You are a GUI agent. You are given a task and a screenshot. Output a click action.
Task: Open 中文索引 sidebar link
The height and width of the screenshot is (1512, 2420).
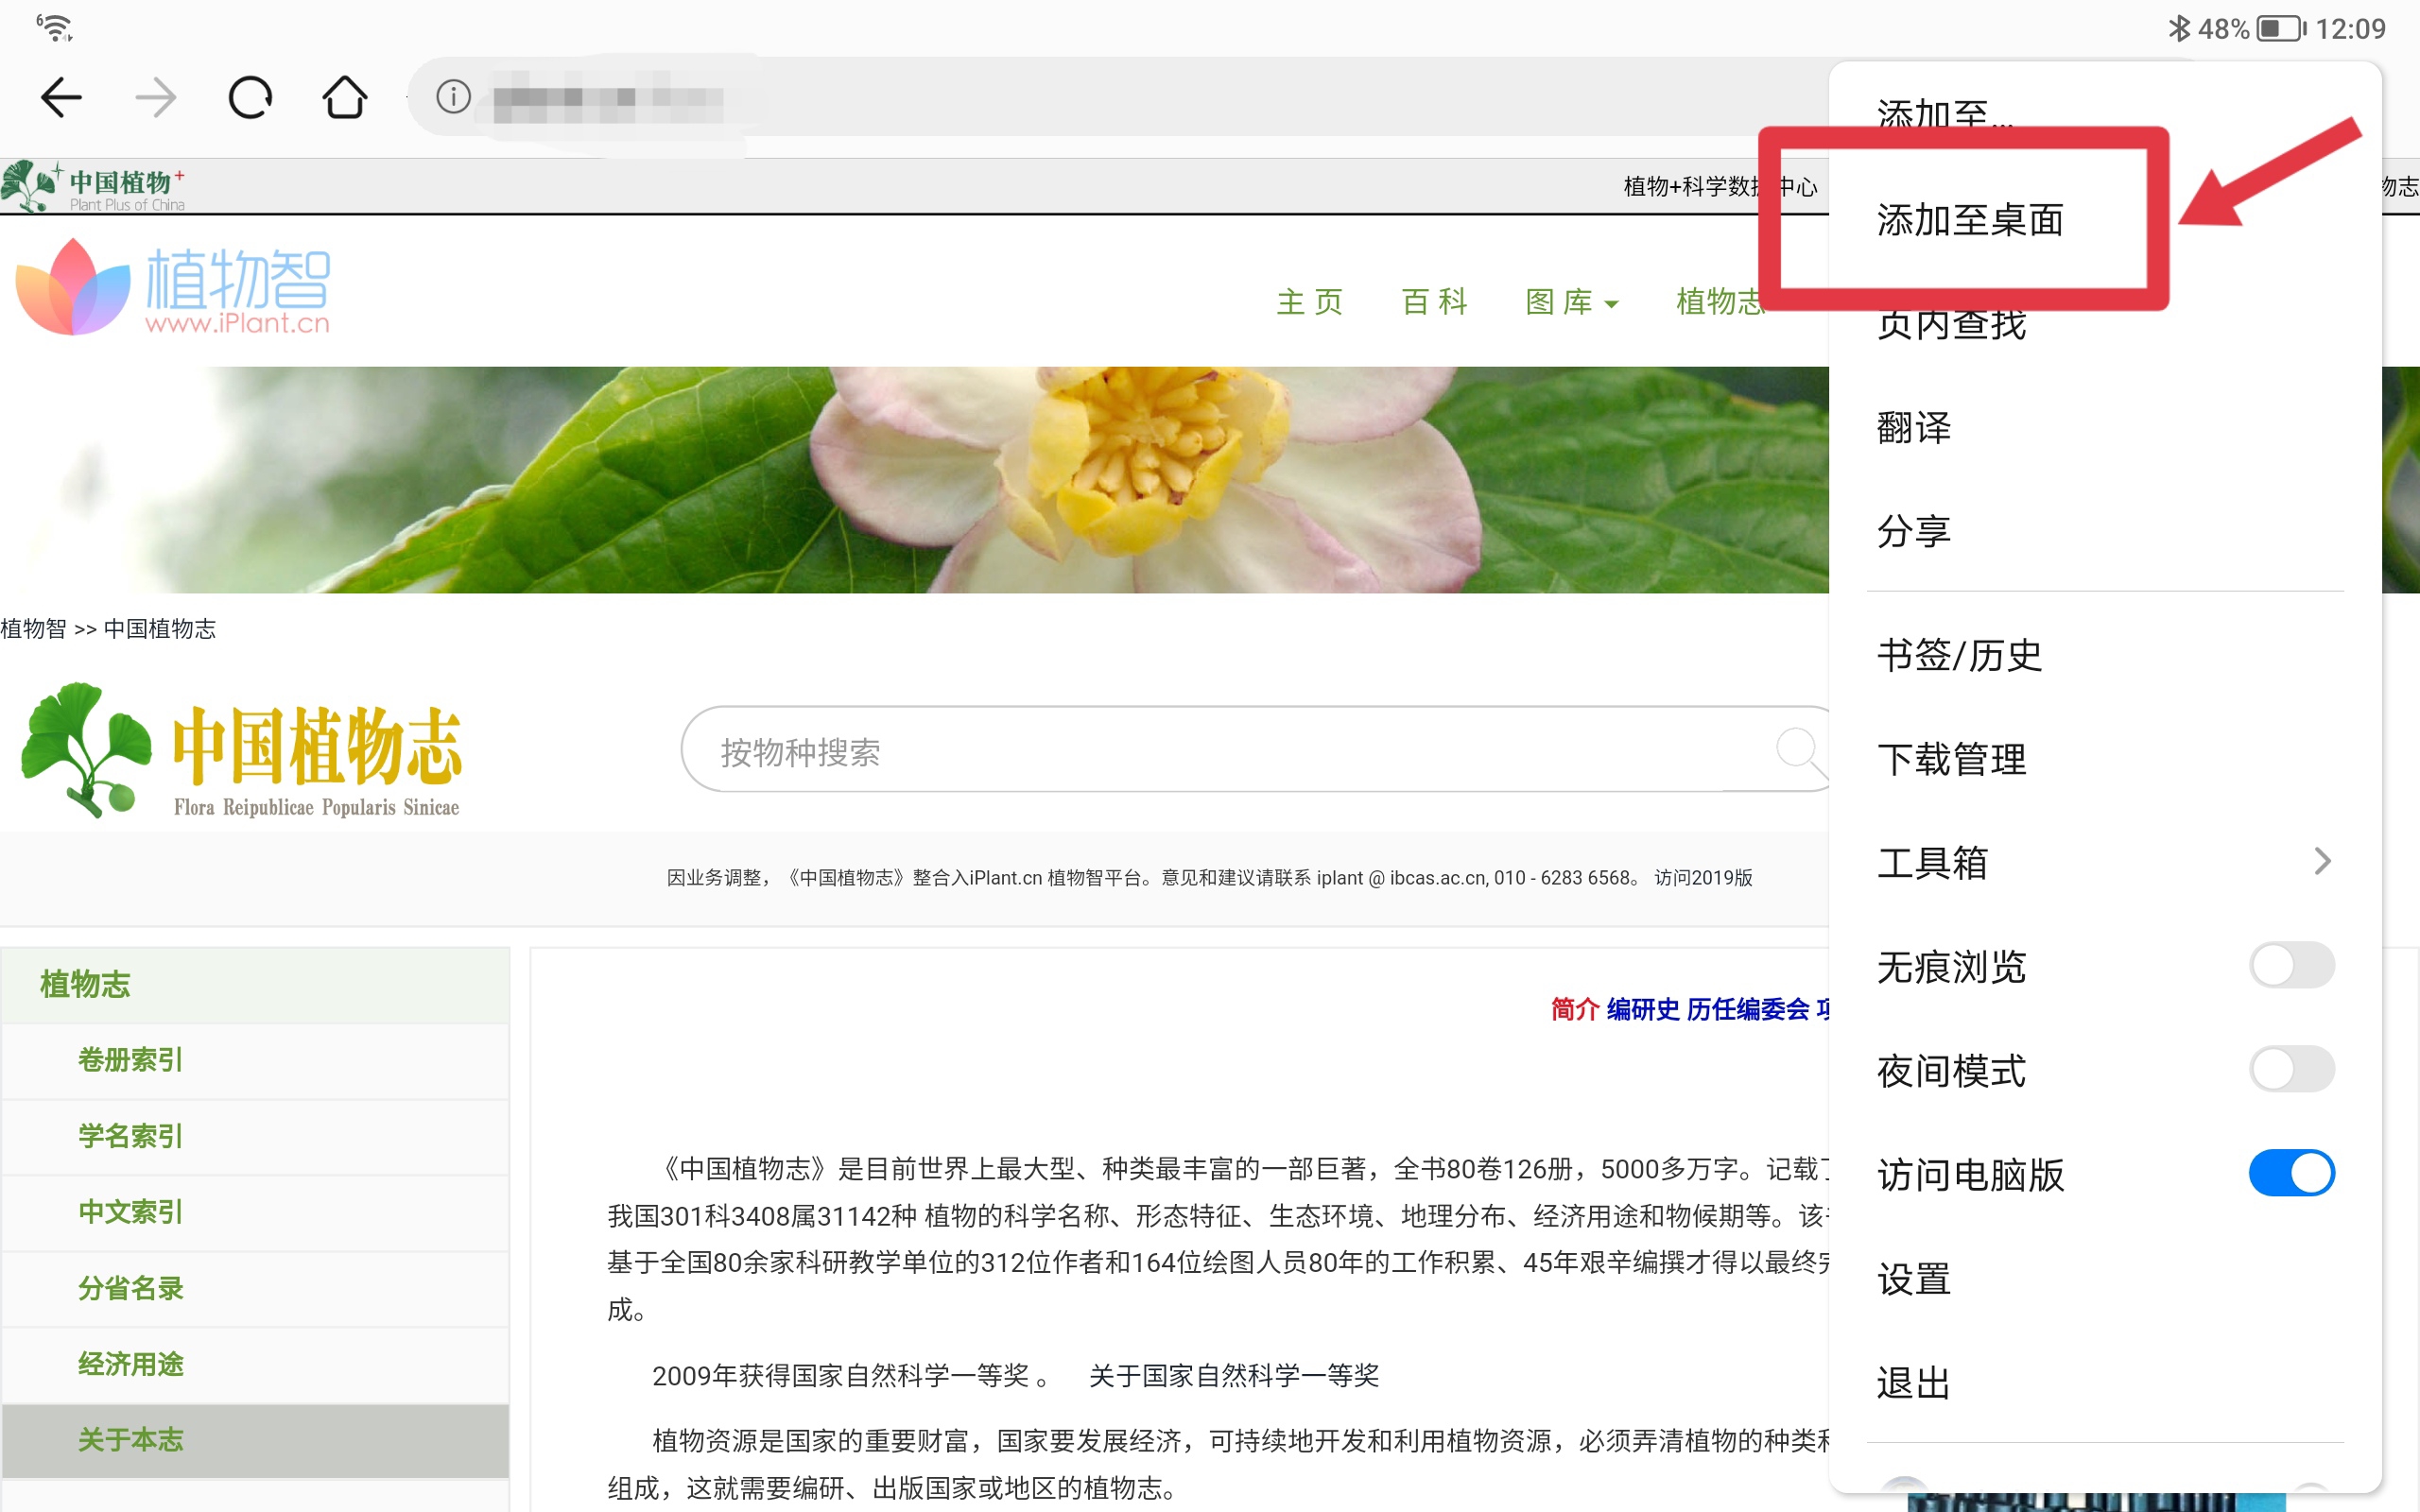[x=131, y=1212]
